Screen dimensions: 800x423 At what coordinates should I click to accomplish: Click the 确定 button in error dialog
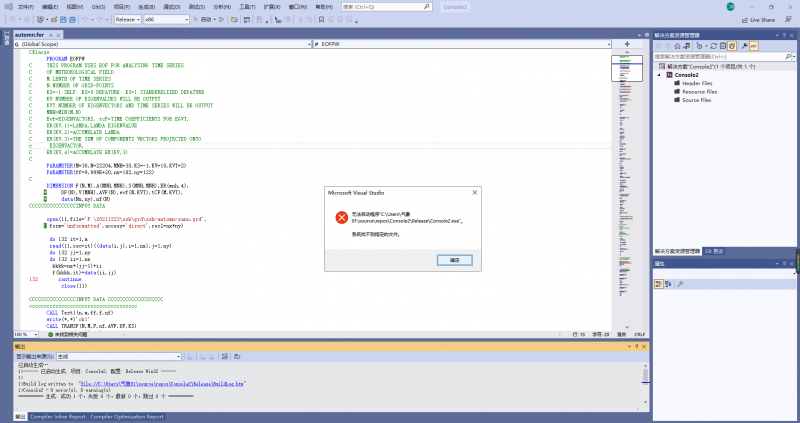[x=455, y=259]
